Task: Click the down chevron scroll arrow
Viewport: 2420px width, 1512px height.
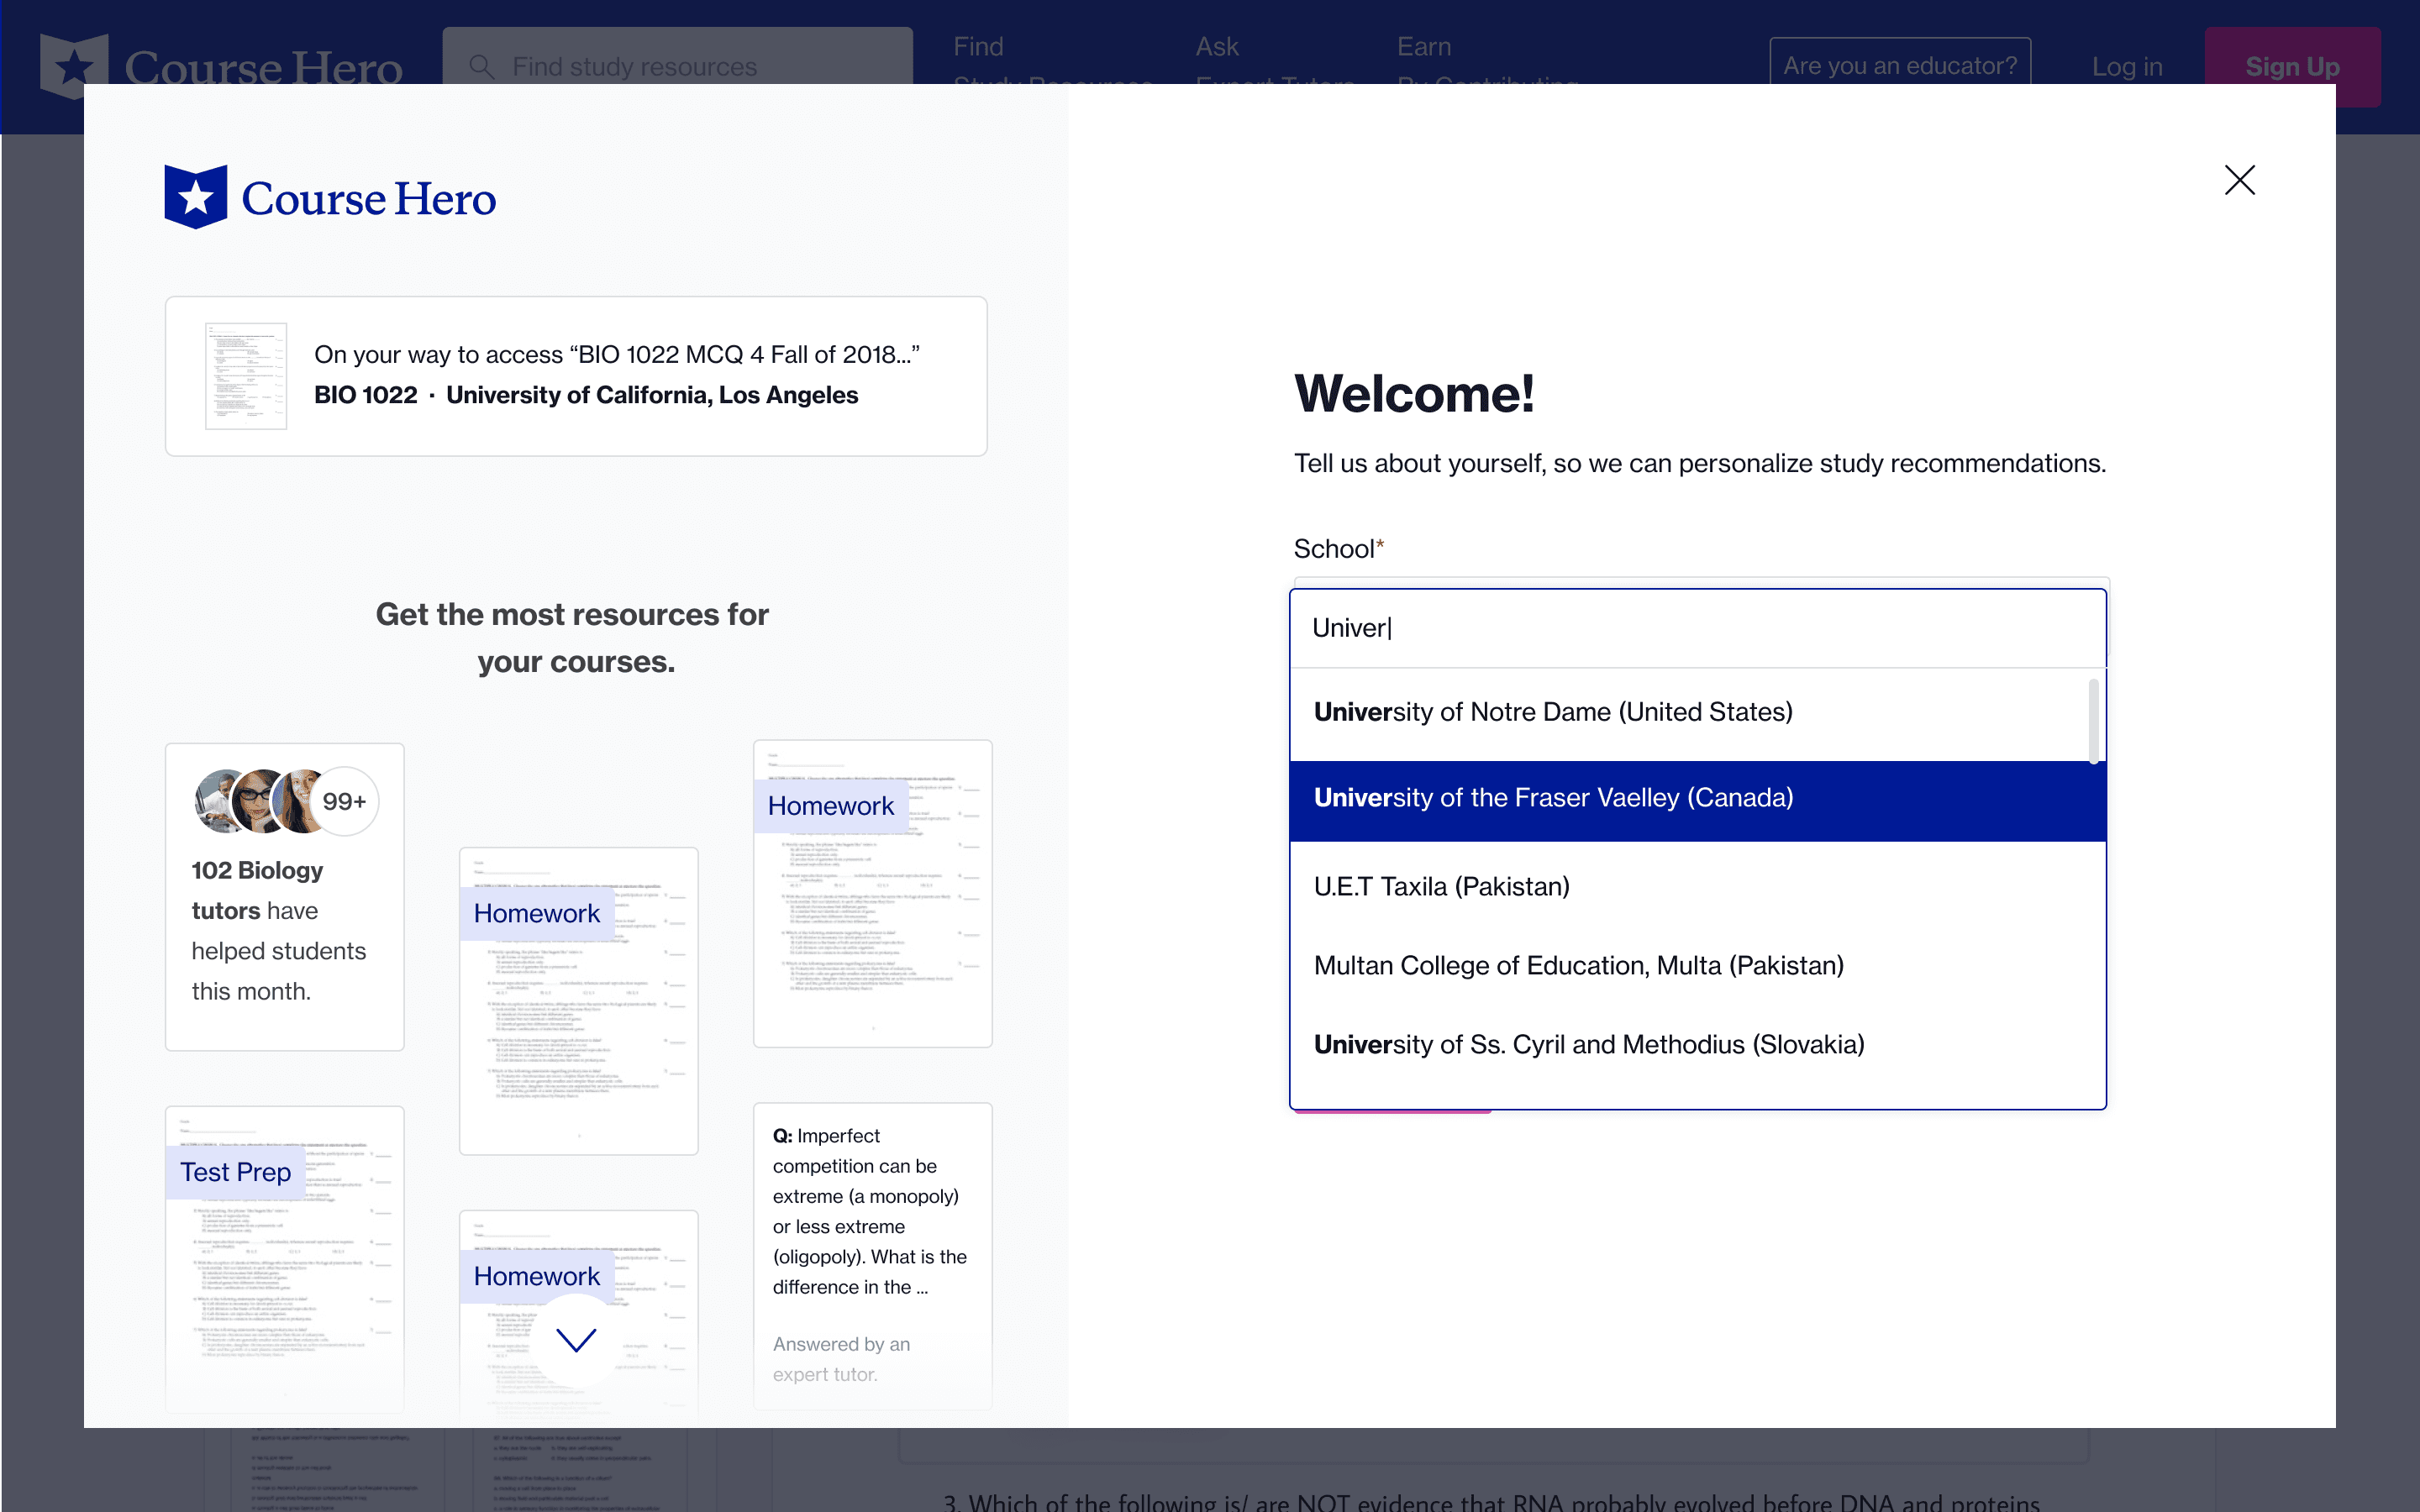Action: click(x=576, y=1339)
